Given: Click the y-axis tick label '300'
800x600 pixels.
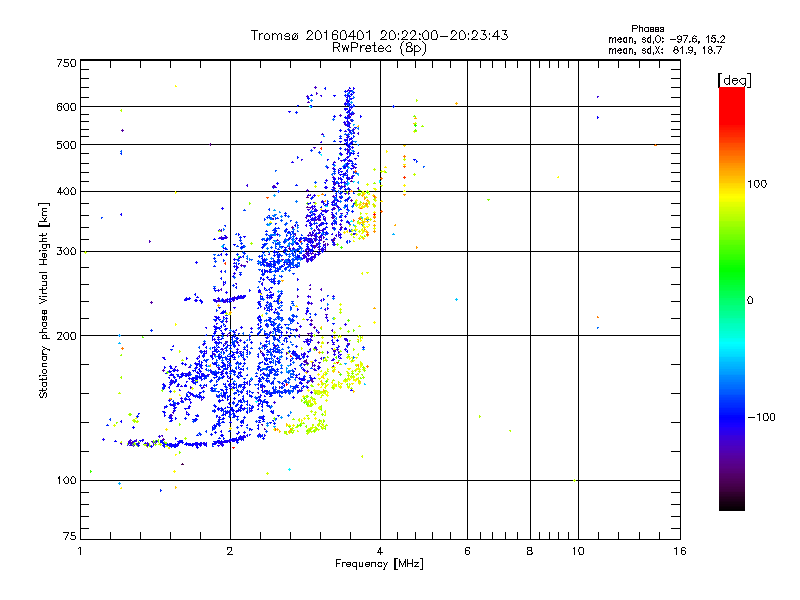Looking at the screenshot, I should pos(66,252).
